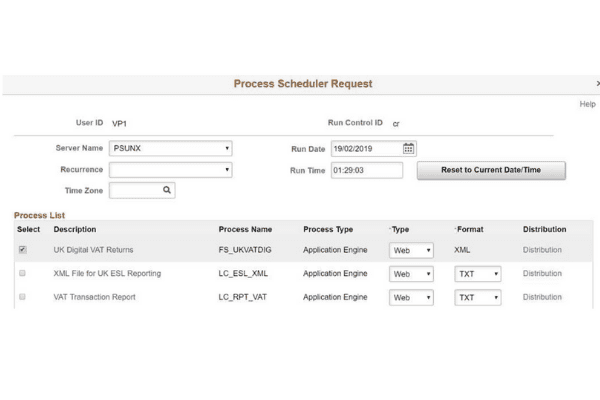The height and width of the screenshot is (400, 600).
Task: Change Format dropdown for LC_ESL_XML
Action: point(478,274)
